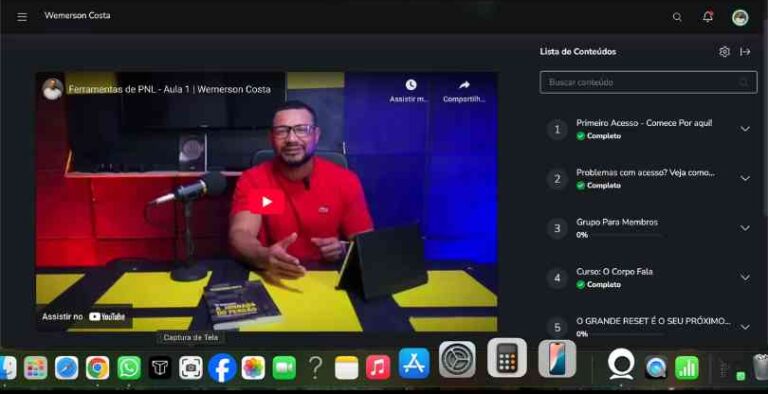Open the notifications bell icon
The width and height of the screenshot is (768, 394).
point(708,17)
